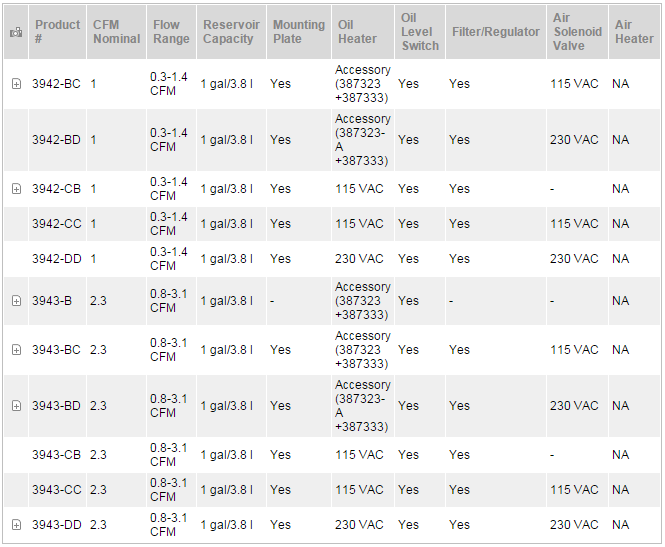Viewport: 665px width, 547px height.
Task: Expand details for product 3943-BD
Action: [x=16, y=406]
